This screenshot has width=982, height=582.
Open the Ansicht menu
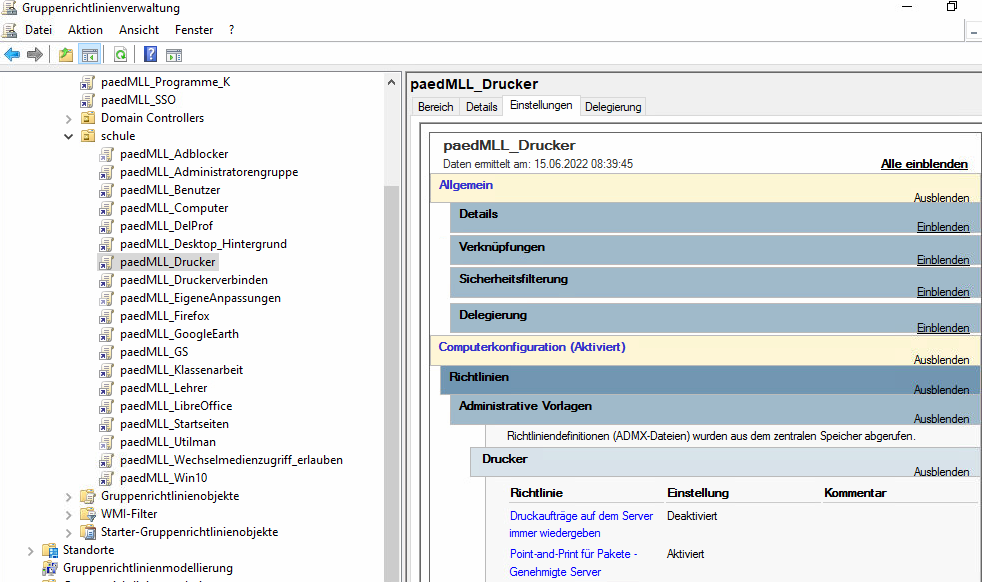[139, 30]
